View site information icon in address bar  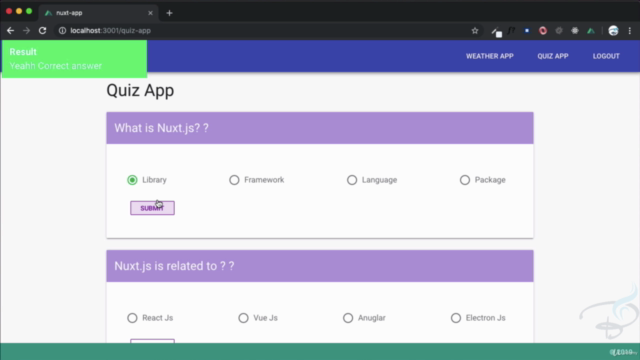pyautogui.click(x=62, y=31)
